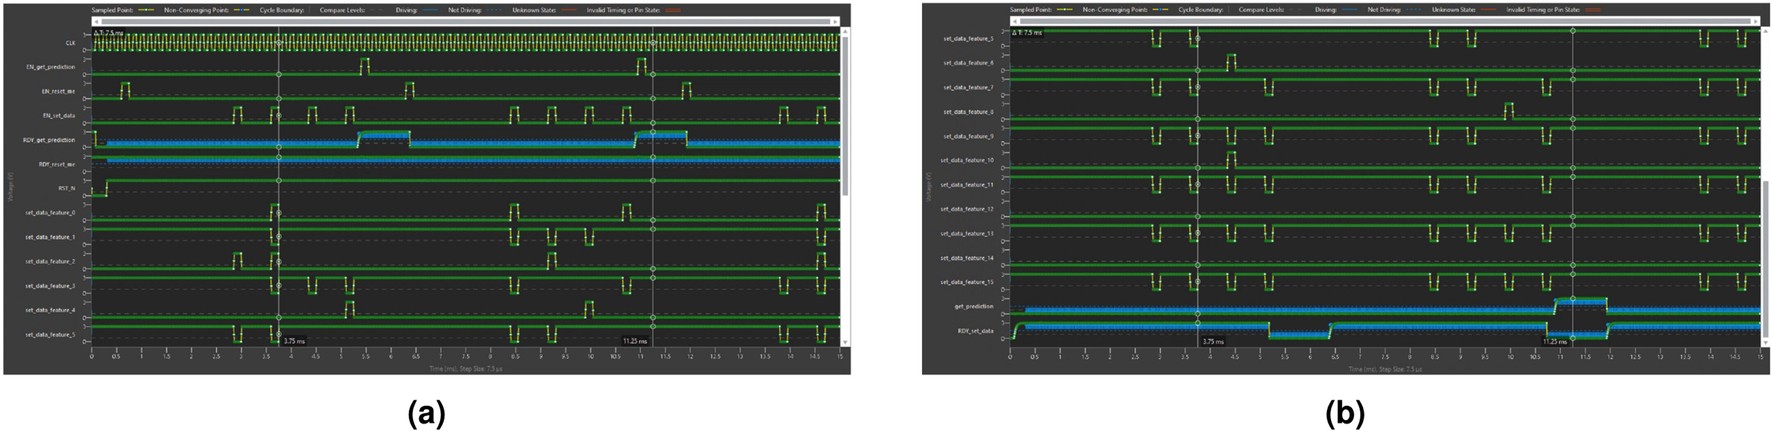This screenshot has width=1772, height=431.
Task: Select the RDY_get_prediction signal label
Action: pyautogui.click(x=50, y=140)
